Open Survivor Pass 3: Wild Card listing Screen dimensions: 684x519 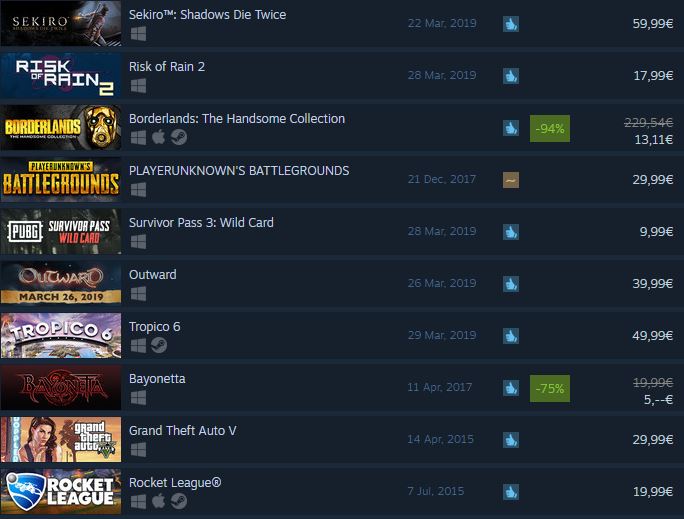point(201,222)
